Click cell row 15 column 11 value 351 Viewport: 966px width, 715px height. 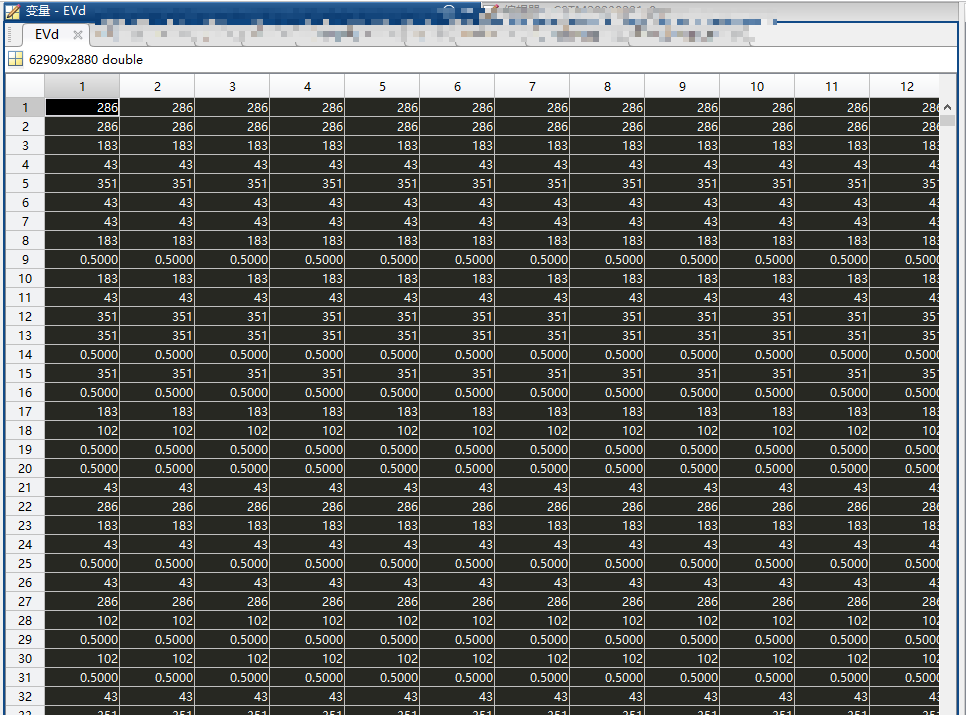pos(832,373)
